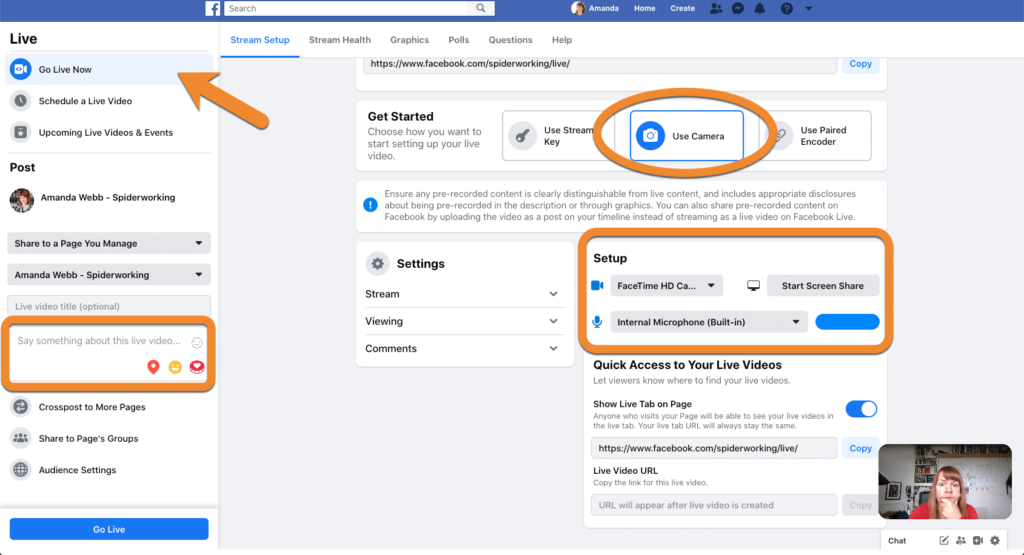Open the help question mark icon
Screen dimensions: 1024x555
(x=787, y=8)
